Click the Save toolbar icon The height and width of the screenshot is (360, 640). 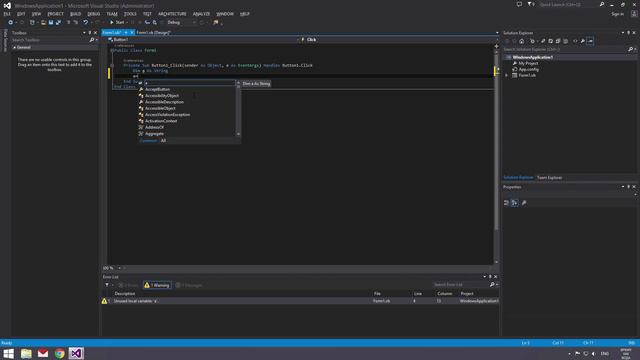pos(51,22)
